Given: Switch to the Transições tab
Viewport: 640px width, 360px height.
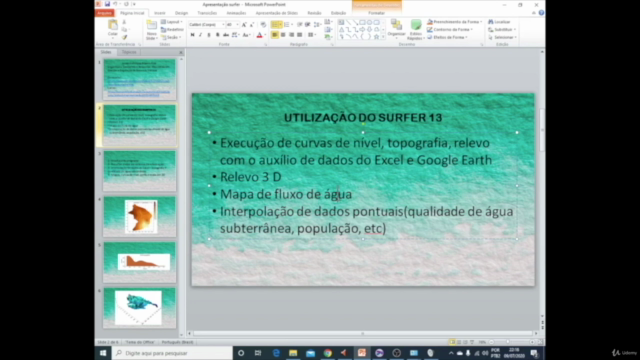Looking at the screenshot, I should pyautogui.click(x=207, y=13).
